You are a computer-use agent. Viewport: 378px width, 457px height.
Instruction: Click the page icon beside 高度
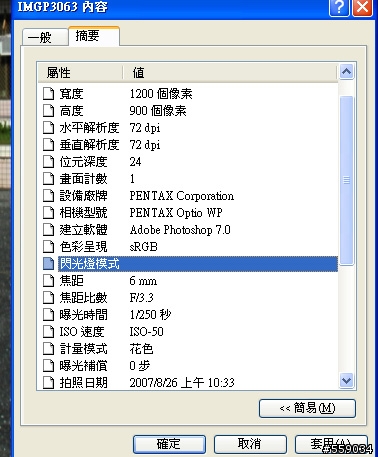(x=48, y=111)
